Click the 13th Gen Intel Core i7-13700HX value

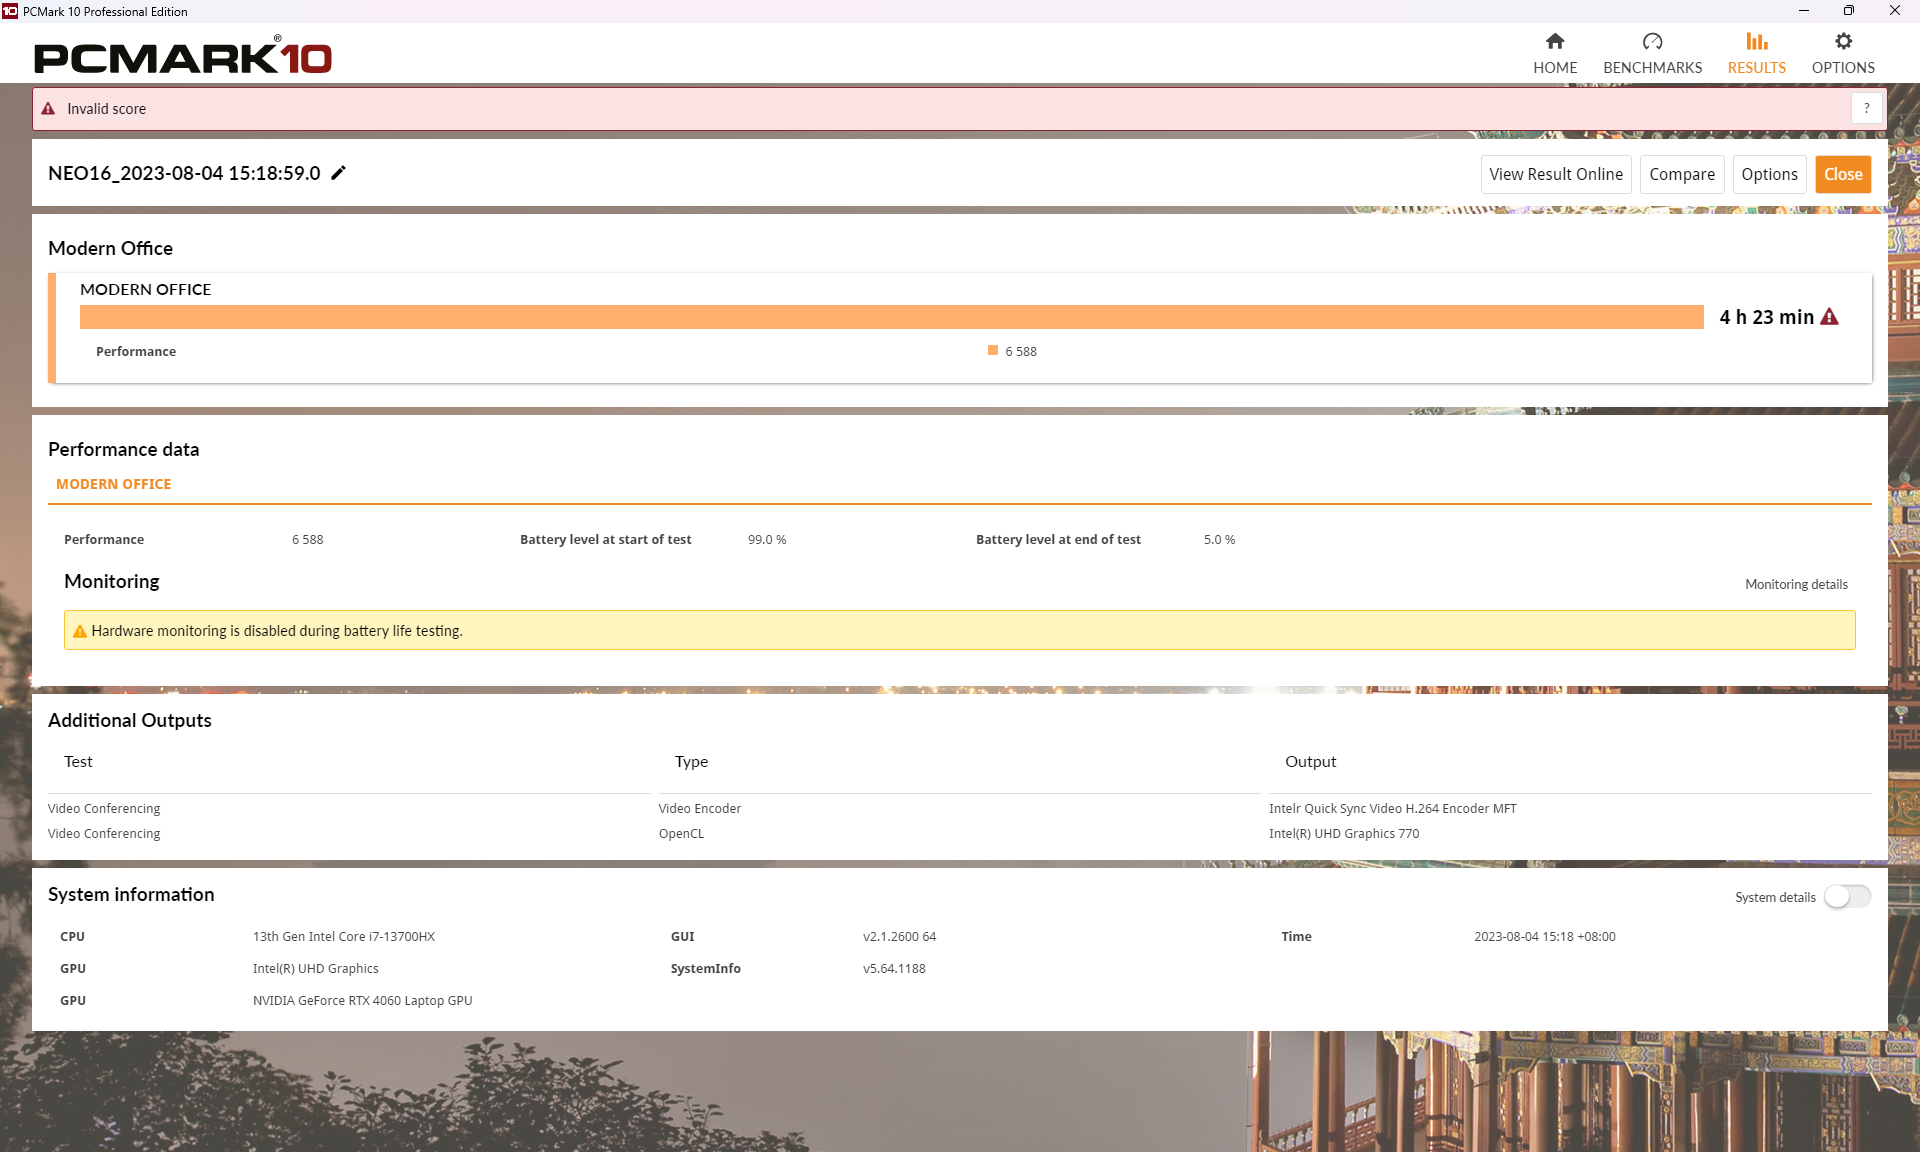click(344, 937)
